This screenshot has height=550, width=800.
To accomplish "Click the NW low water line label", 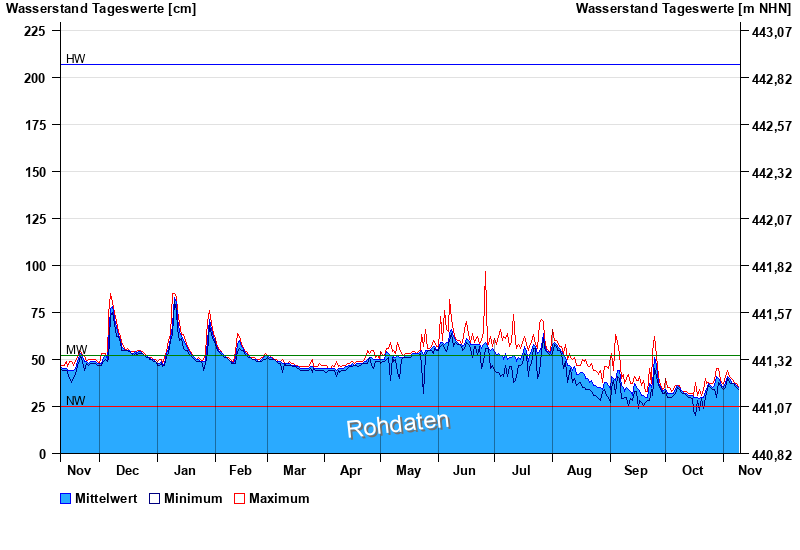I will [x=76, y=401].
